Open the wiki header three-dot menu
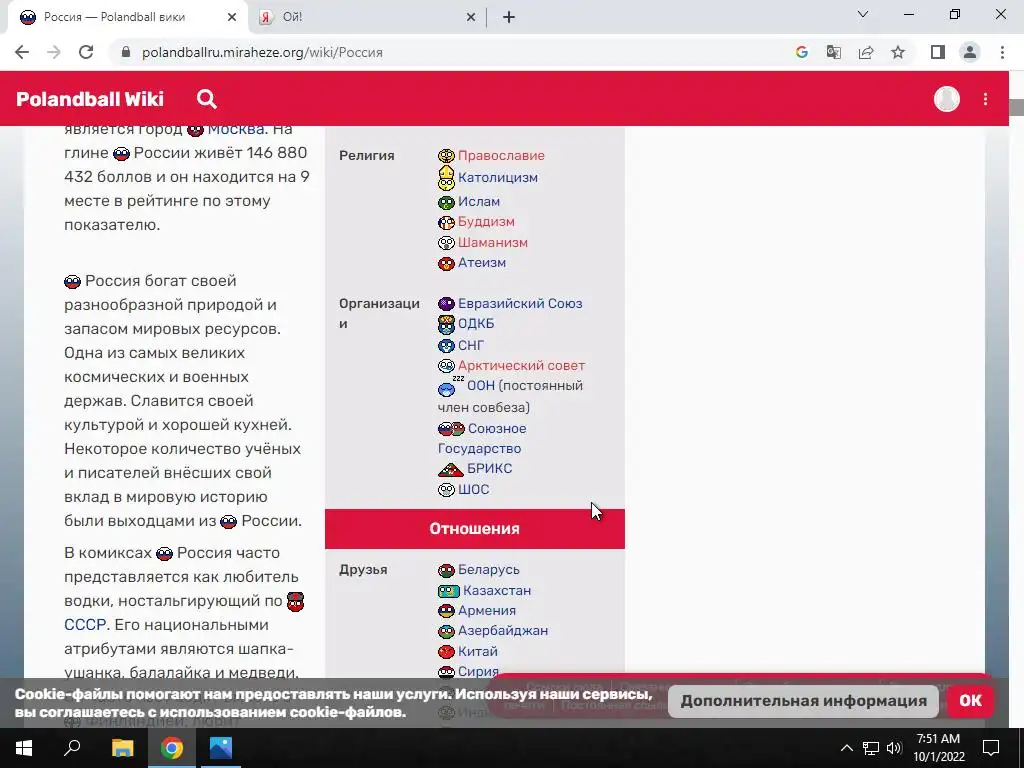This screenshot has height=768, width=1024. click(985, 99)
